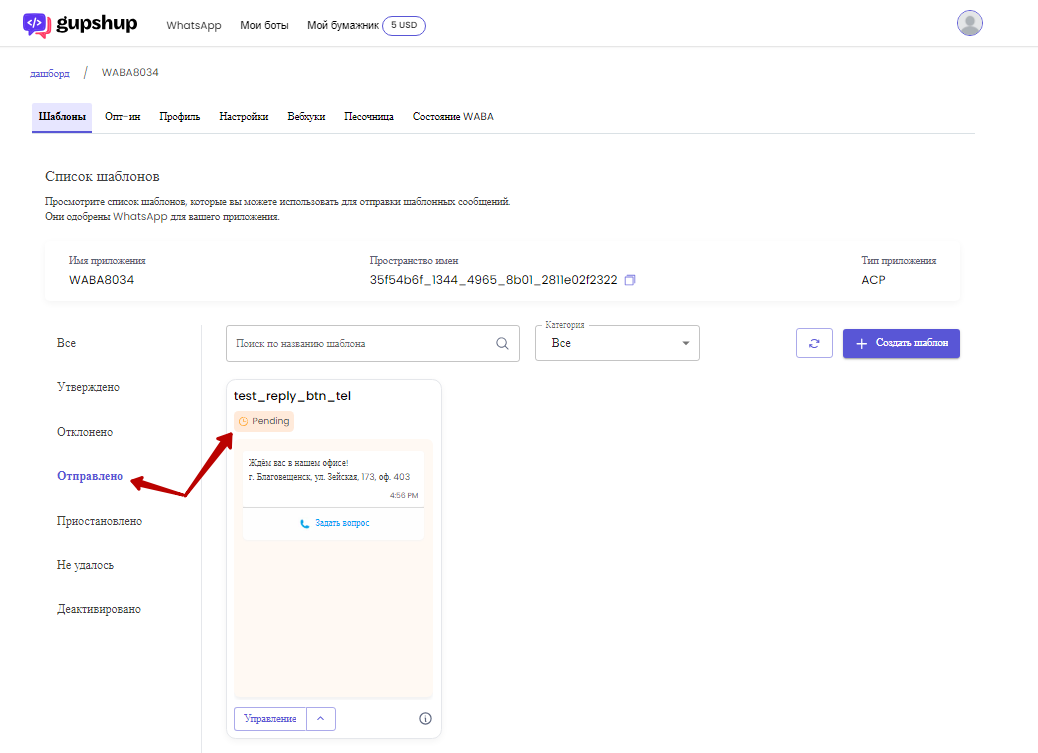The image size is (1038, 753).
Task: Click the Создать шаблон button
Action: tap(901, 343)
